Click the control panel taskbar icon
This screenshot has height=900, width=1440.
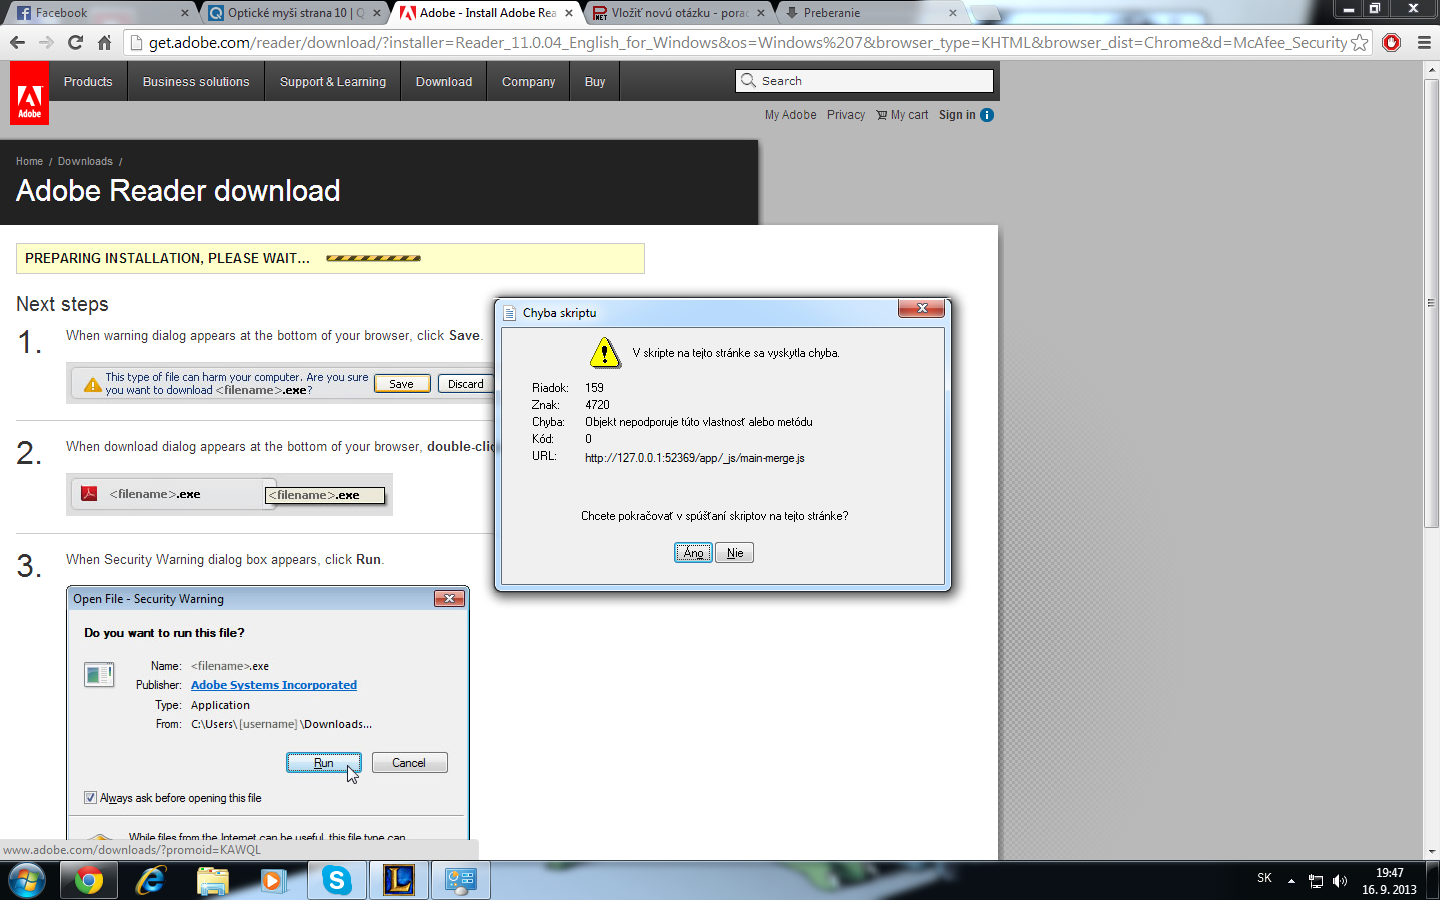coord(460,880)
